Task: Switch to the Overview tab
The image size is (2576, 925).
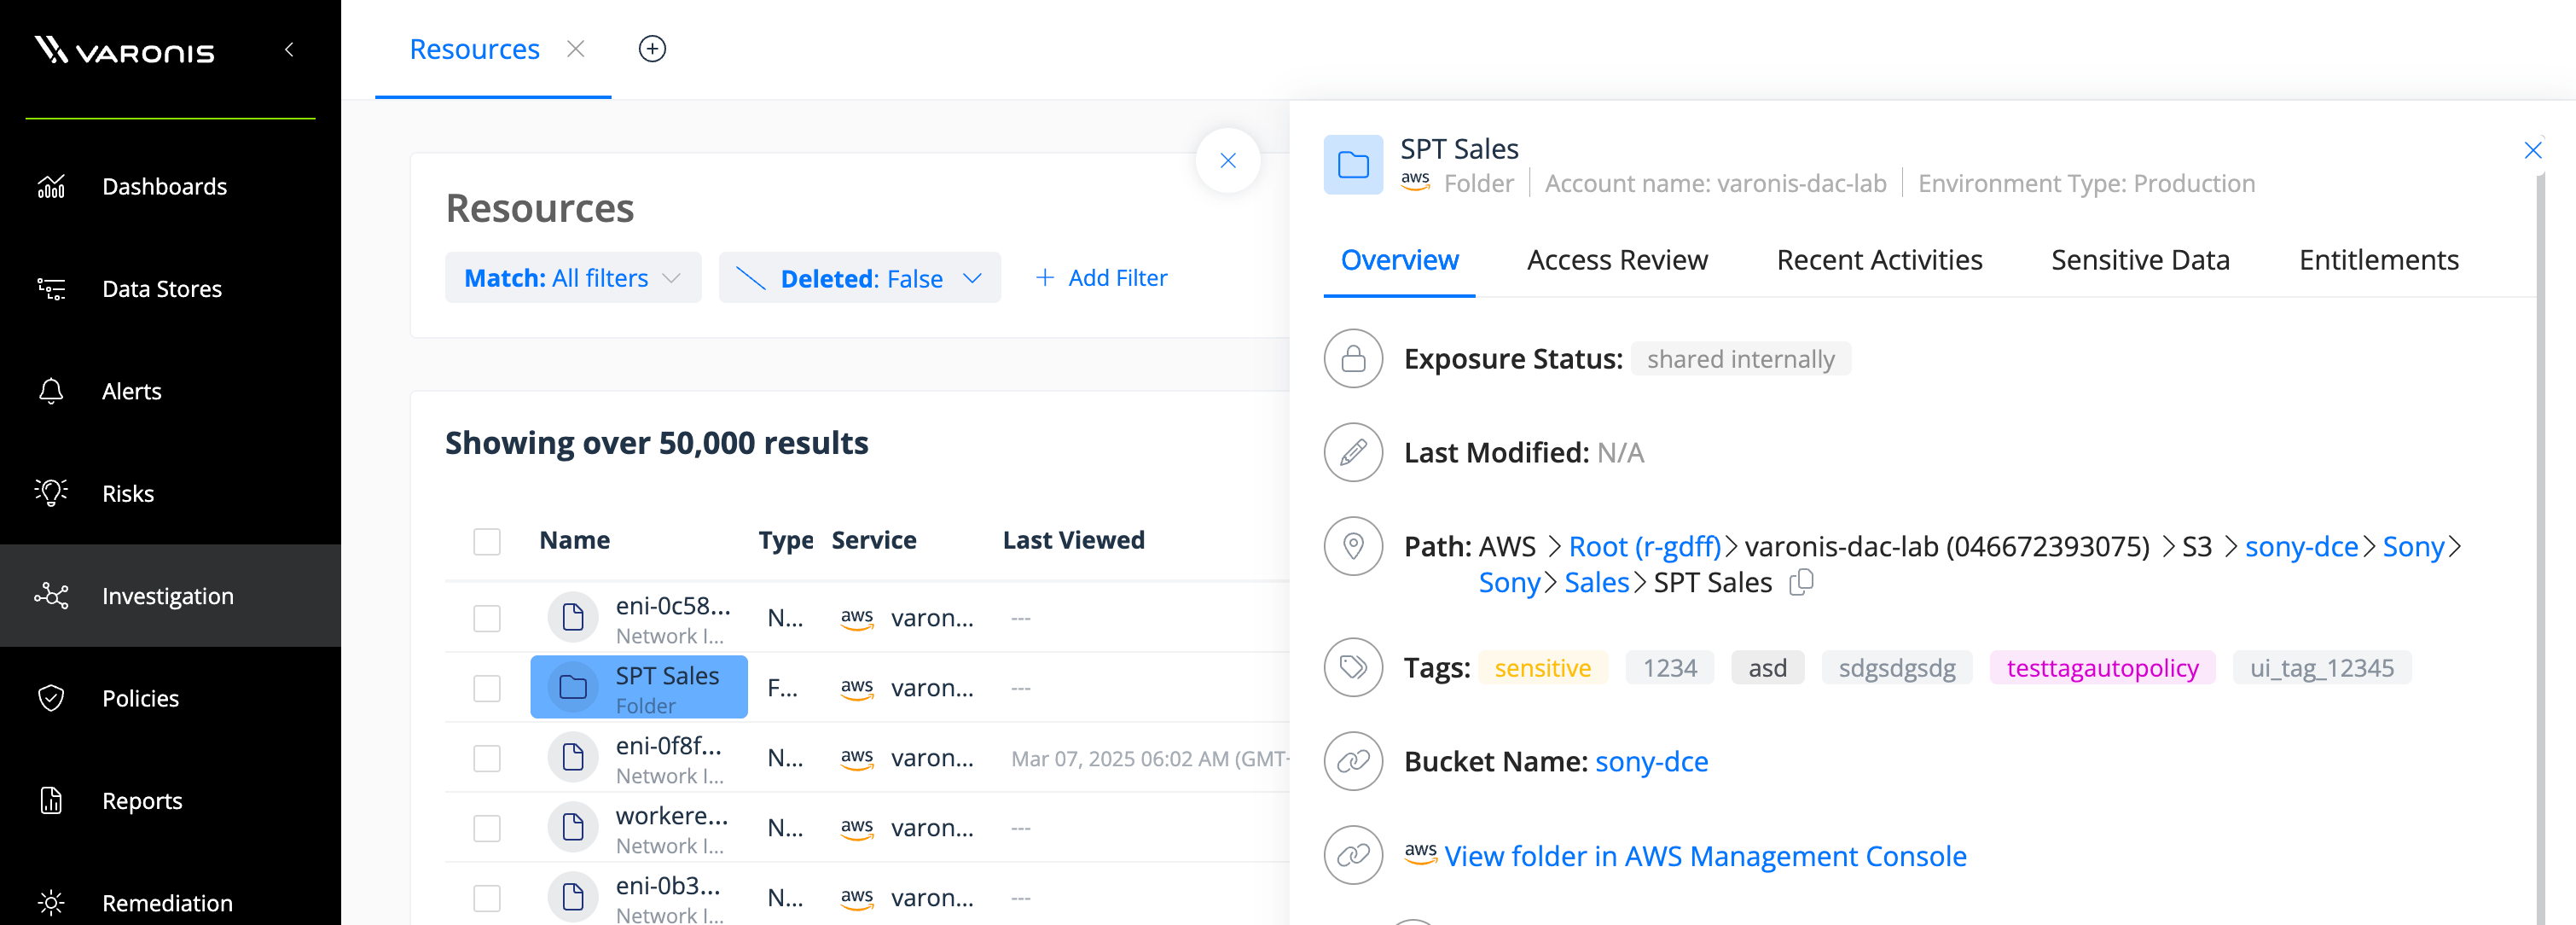Action: click(x=1399, y=260)
